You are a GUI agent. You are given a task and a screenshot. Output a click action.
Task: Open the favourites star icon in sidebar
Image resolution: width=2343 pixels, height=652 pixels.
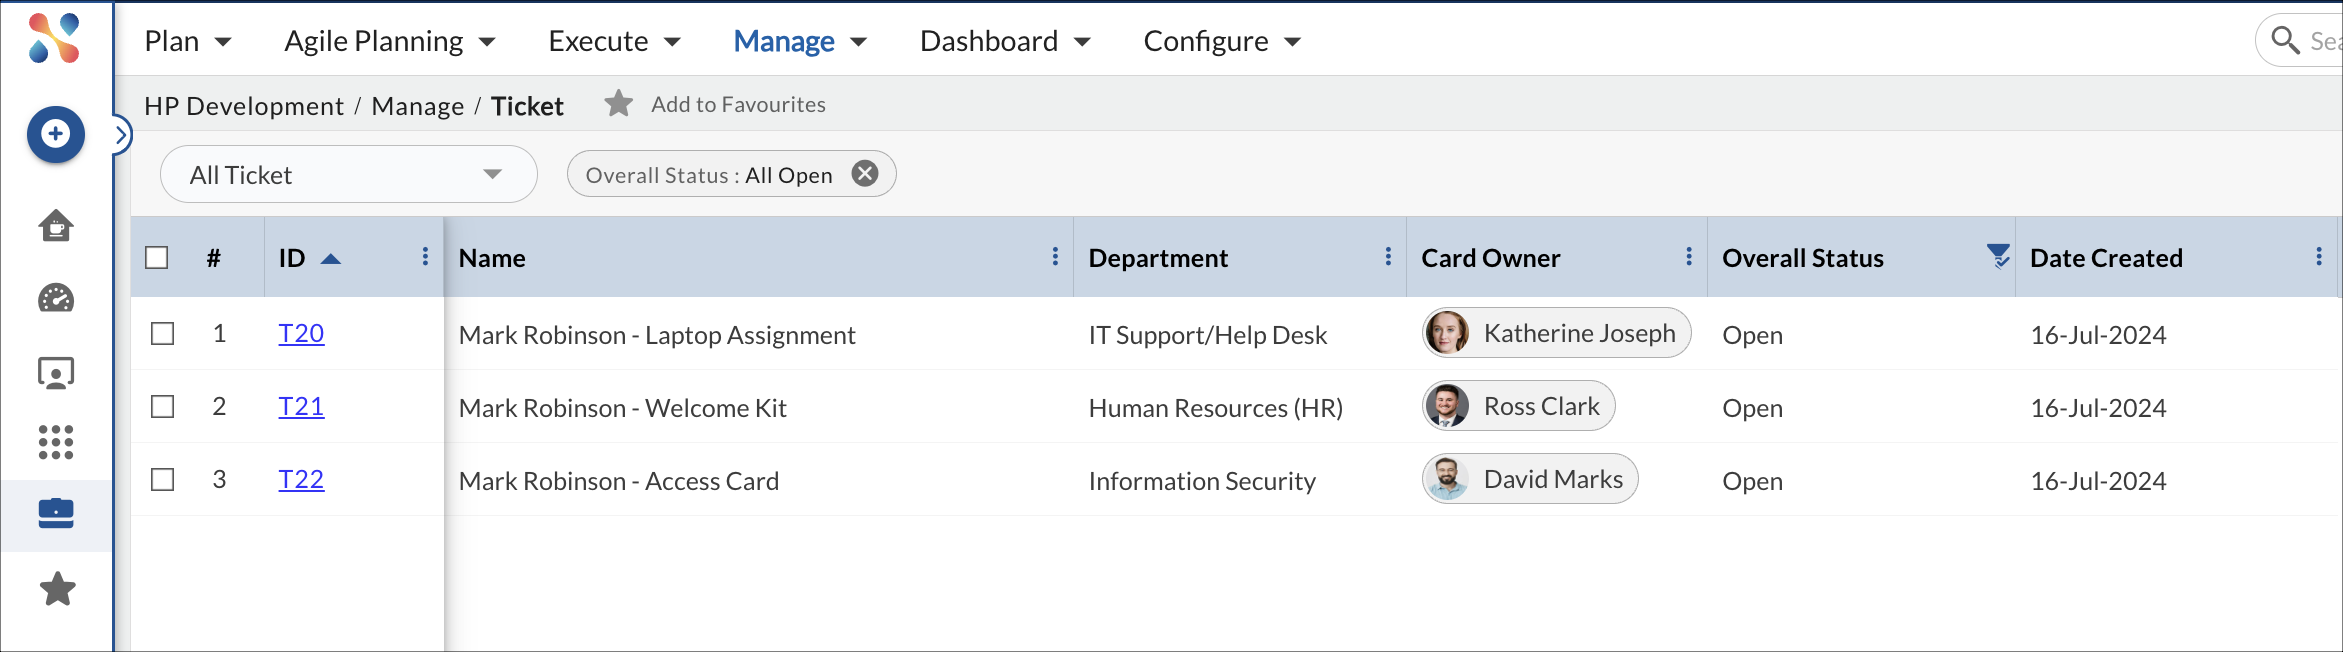[57, 589]
